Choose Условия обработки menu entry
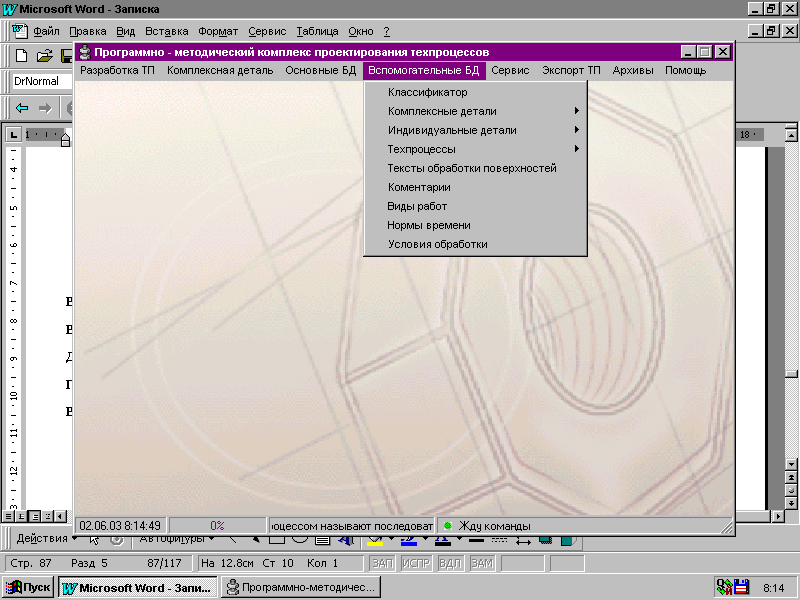The image size is (800, 600). coord(476,244)
